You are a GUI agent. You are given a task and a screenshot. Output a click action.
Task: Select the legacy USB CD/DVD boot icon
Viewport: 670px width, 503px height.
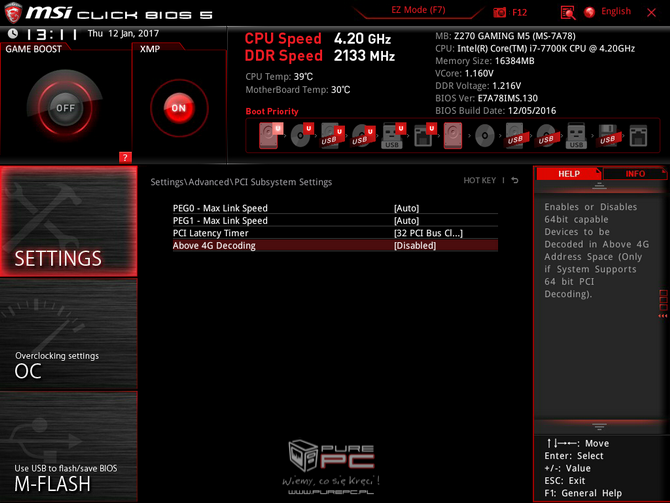(x=546, y=136)
